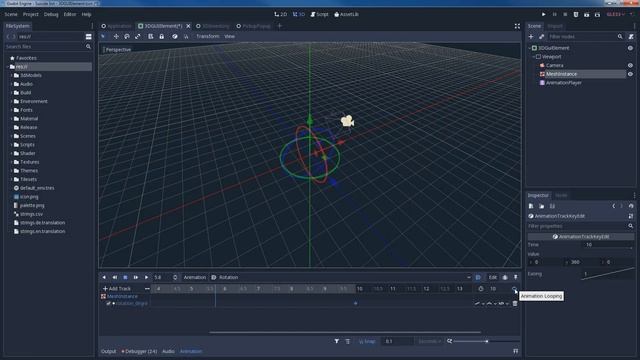
Task: Select strings.csv file in FileSystem
Action: click(31, 214)
